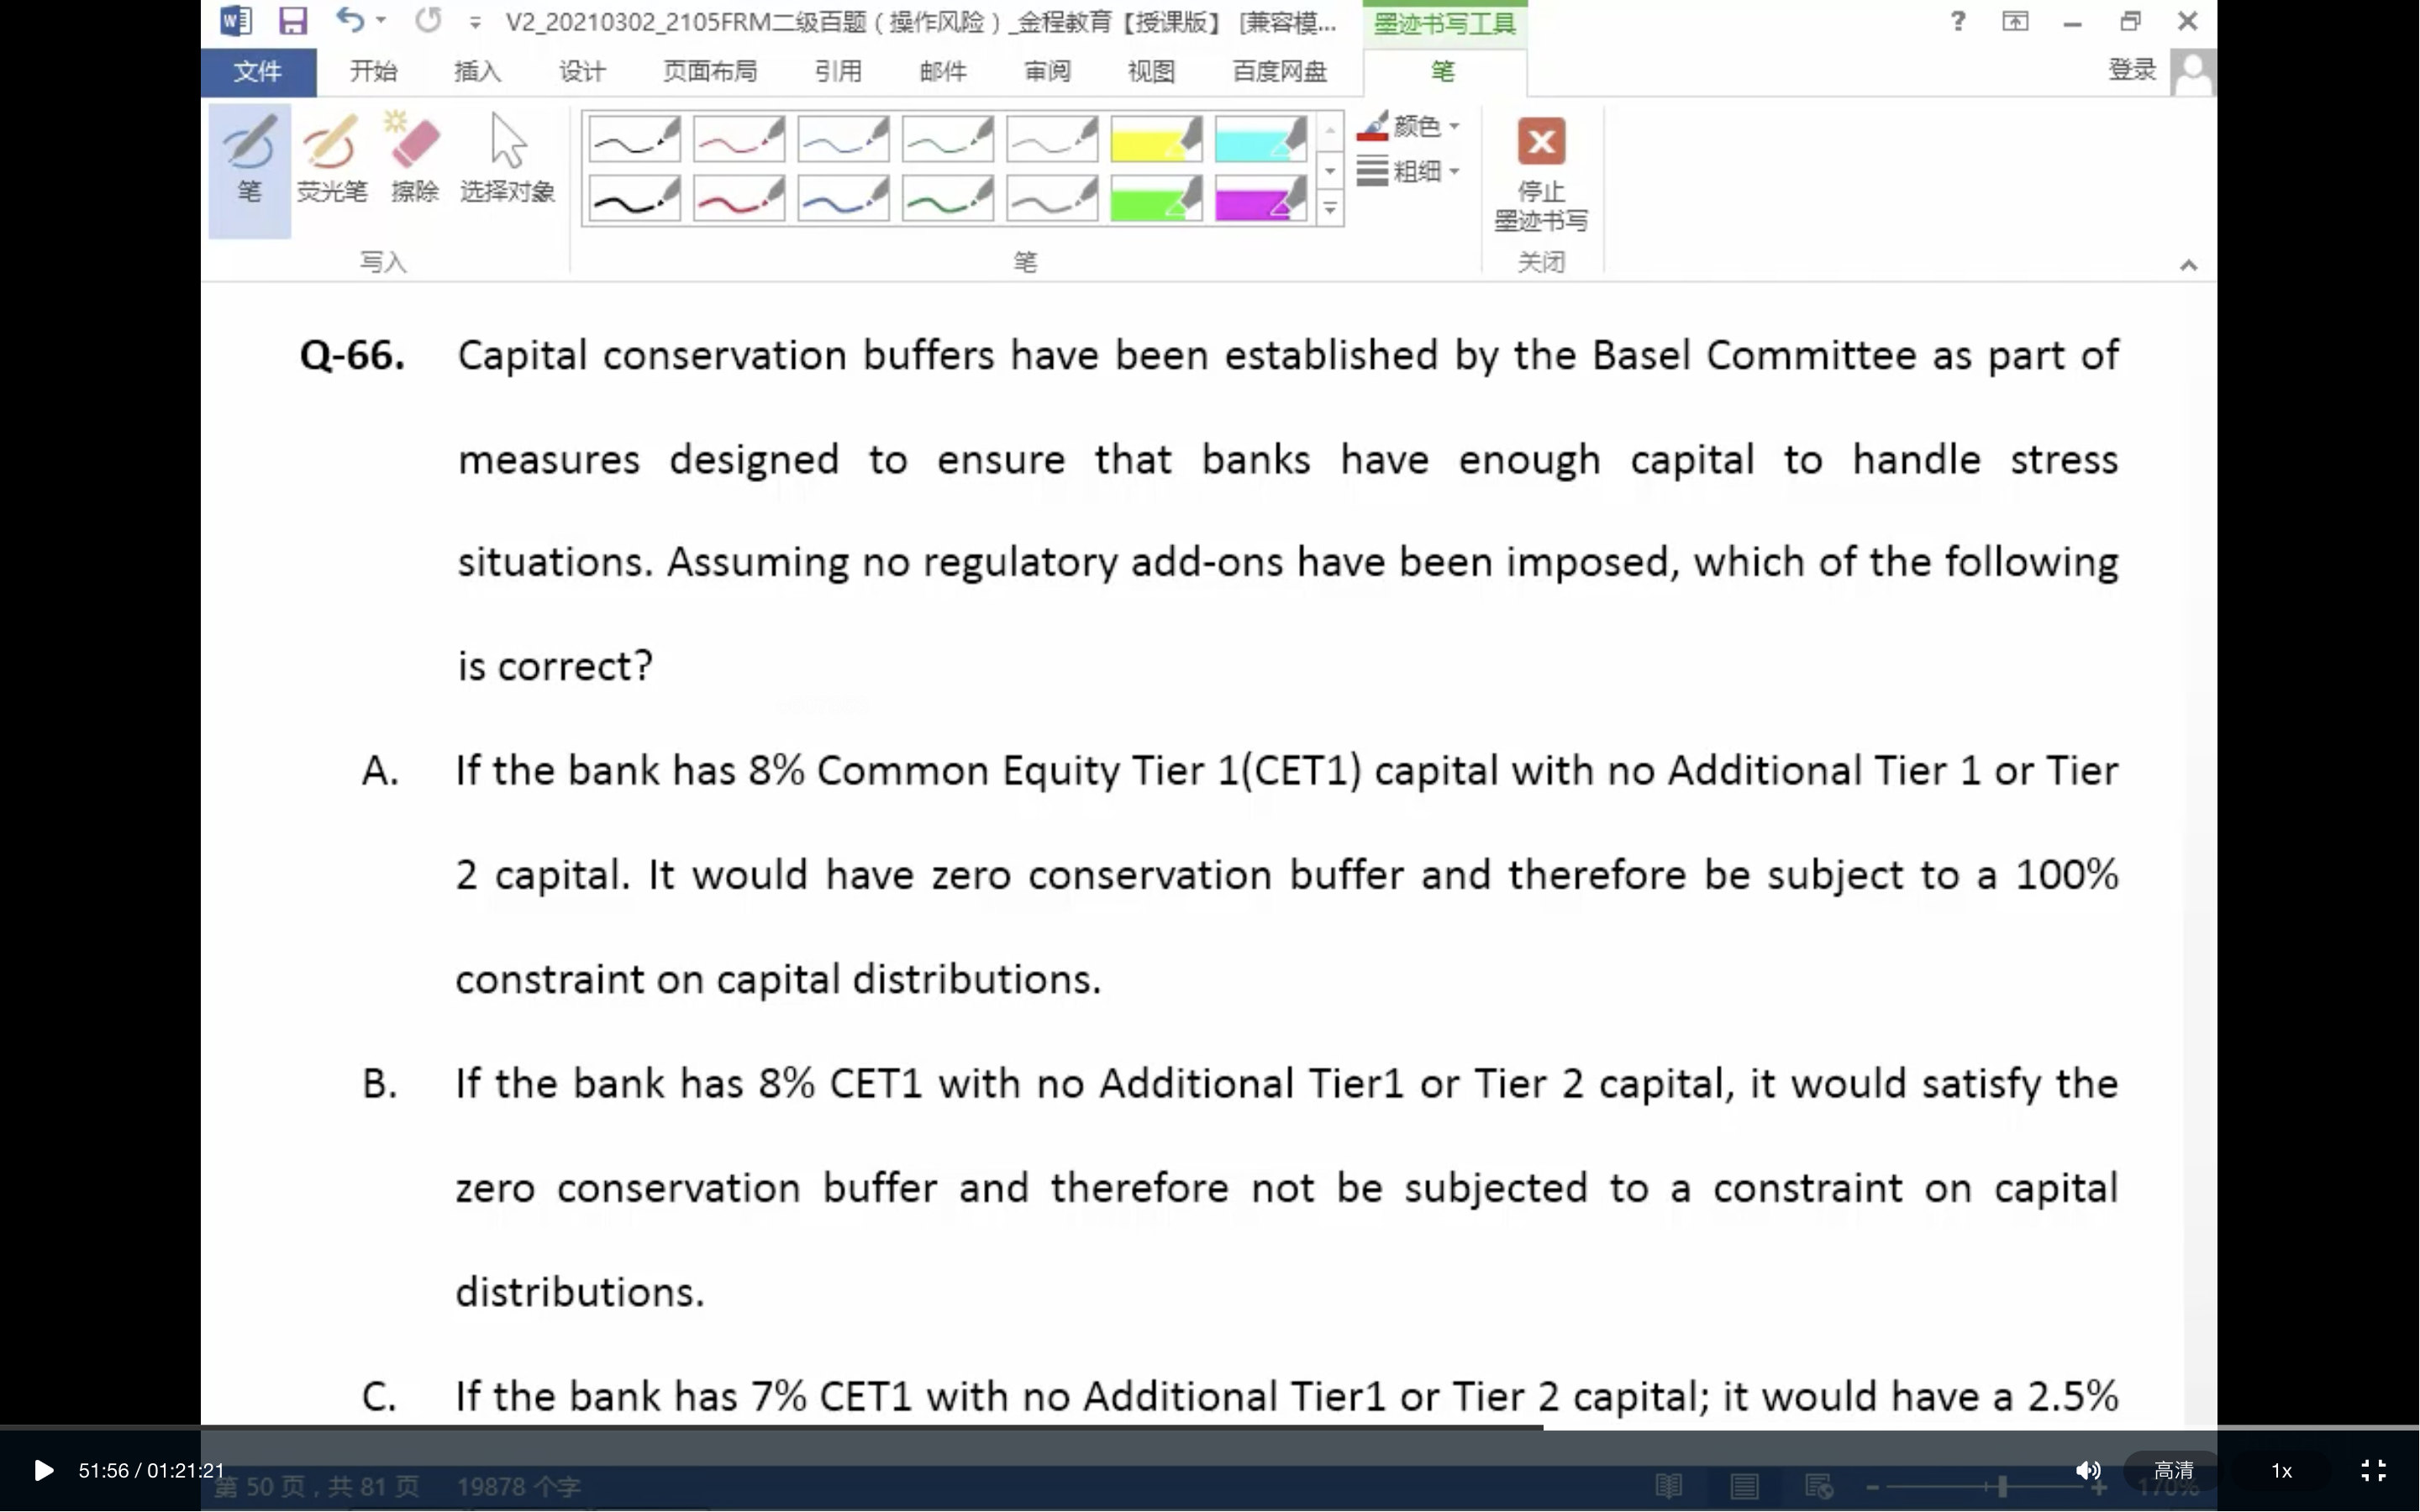Click the page indicator 第 50 页, 共 81 页
This screenshot has width=2420, height=1512.
click(x=317, y=1487)
